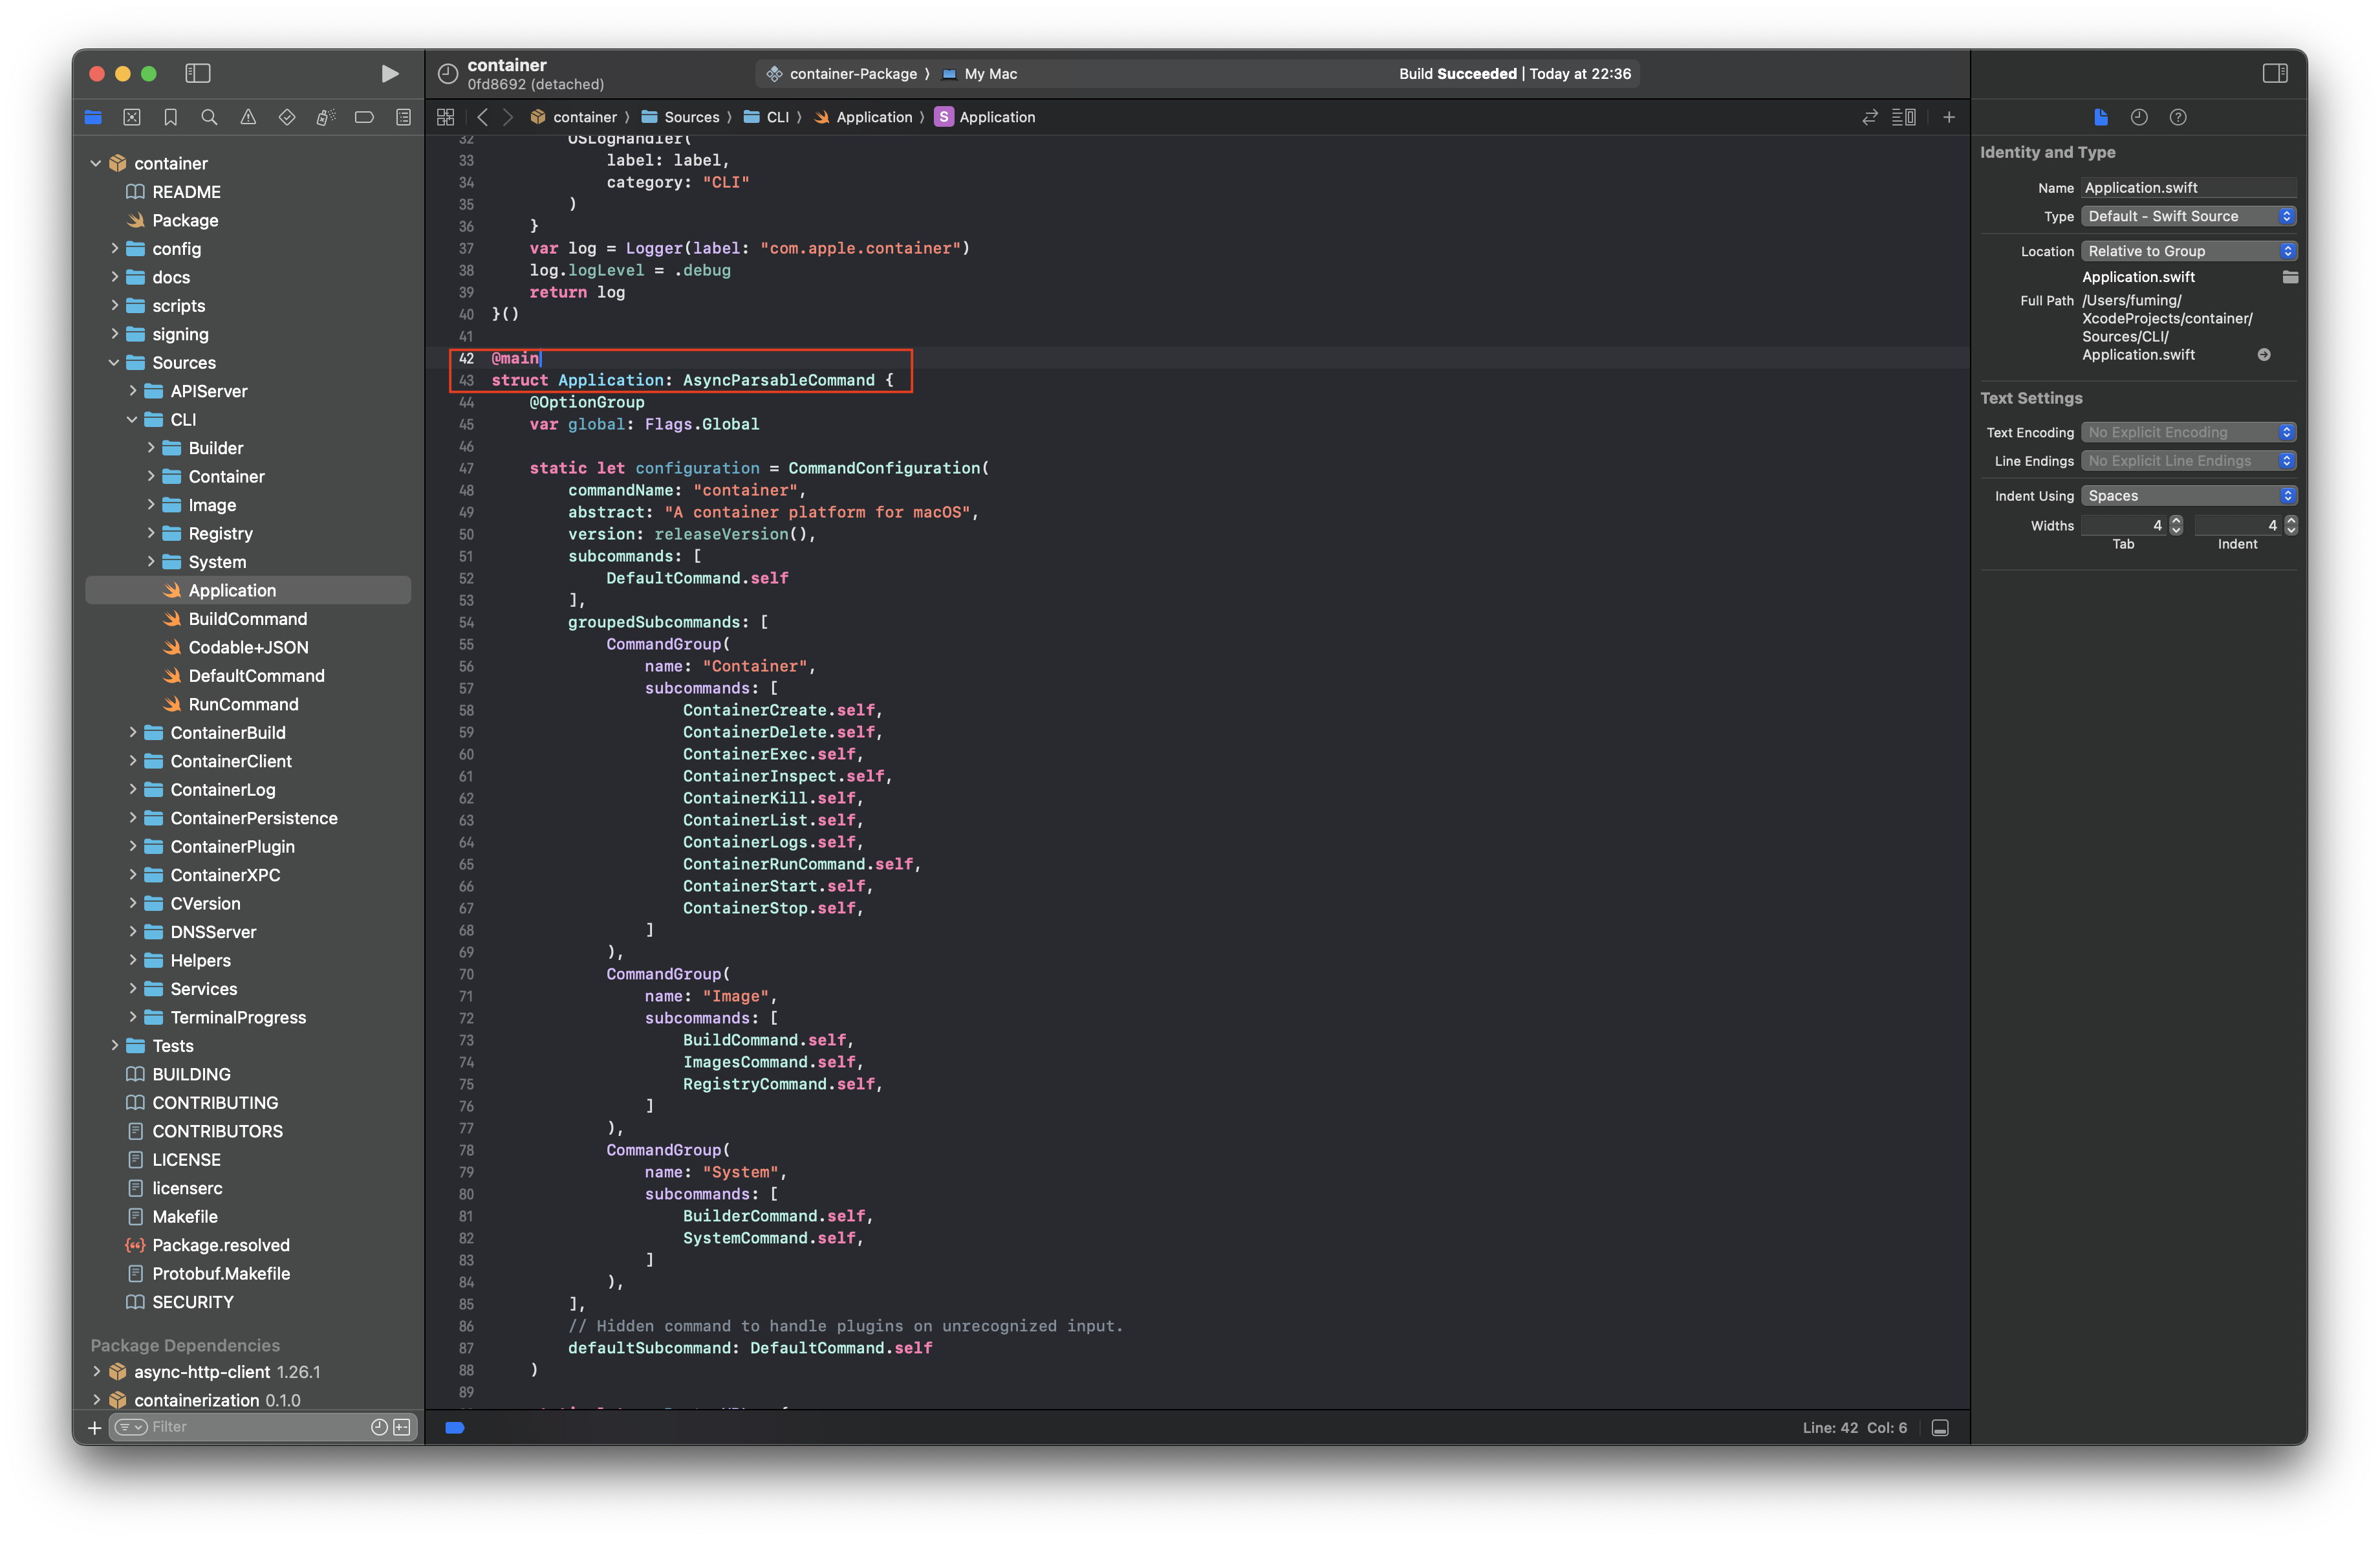Open the Find navigator magnifier icon
Screen dimensions: 2380x1541
coord(209,117)
